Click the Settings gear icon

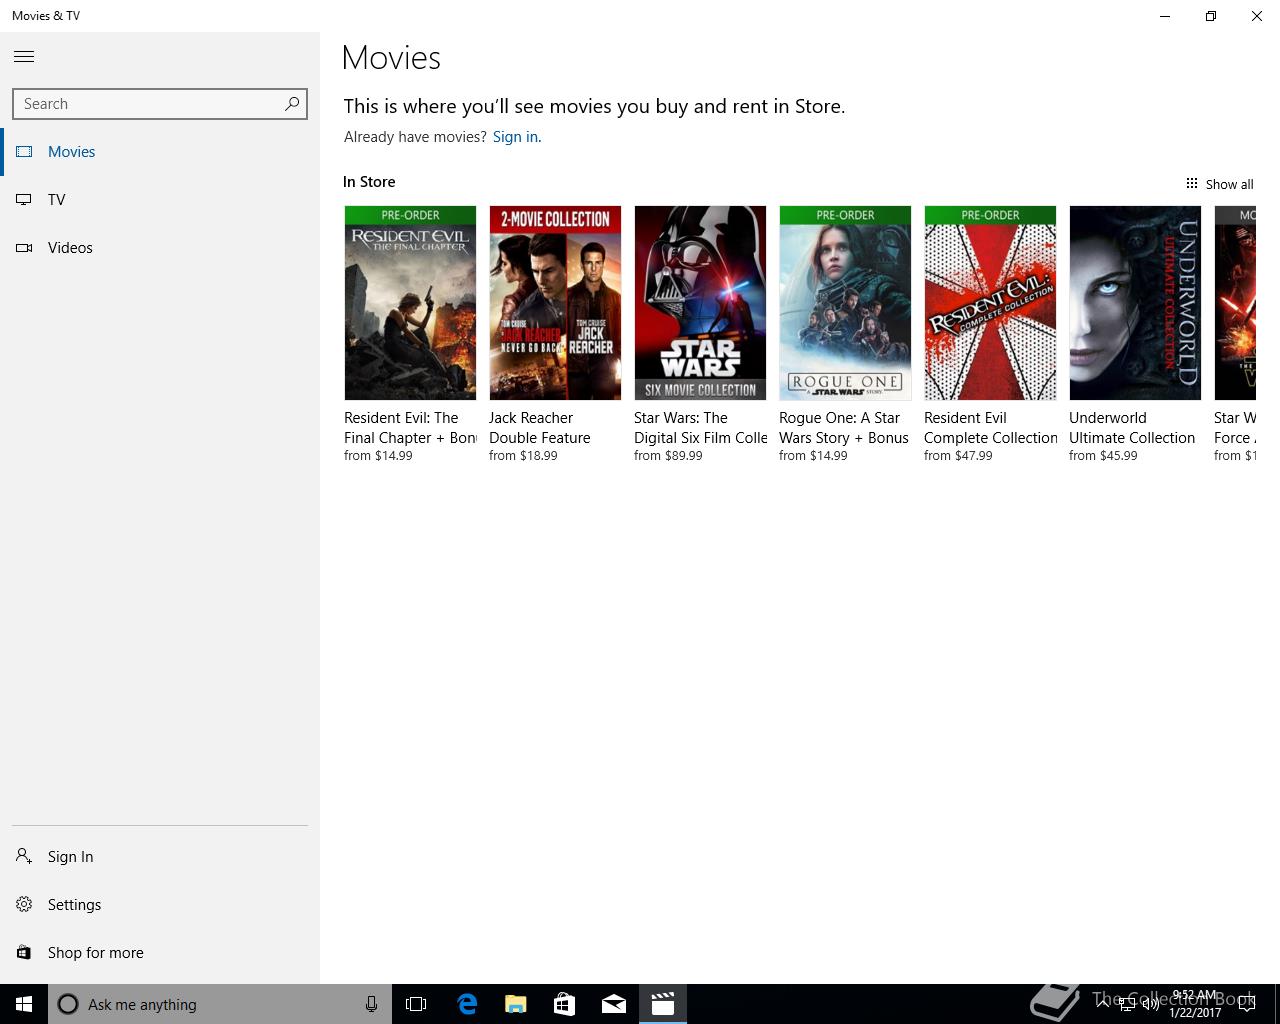(x=24, y=904)
